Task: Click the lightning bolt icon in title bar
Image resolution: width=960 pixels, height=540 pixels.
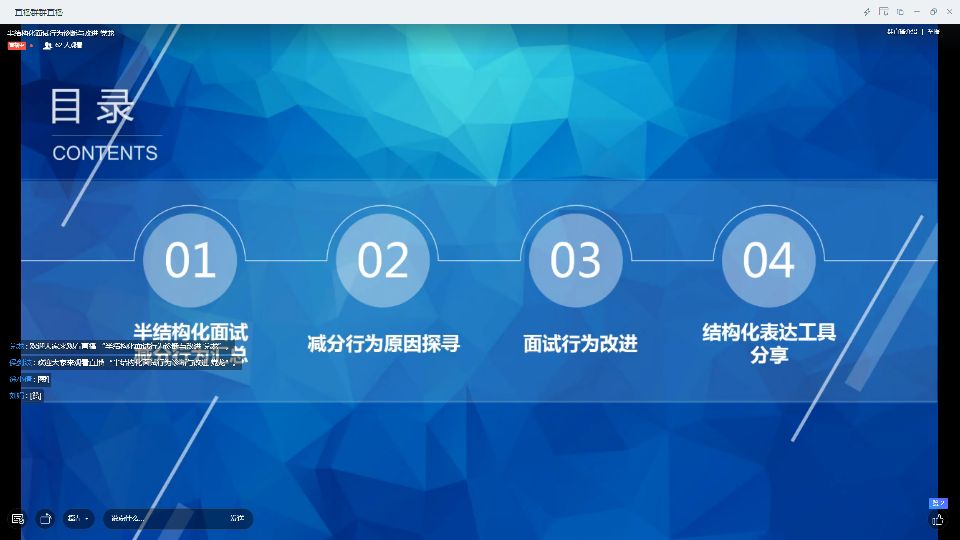Action: [x=867, y=12]
